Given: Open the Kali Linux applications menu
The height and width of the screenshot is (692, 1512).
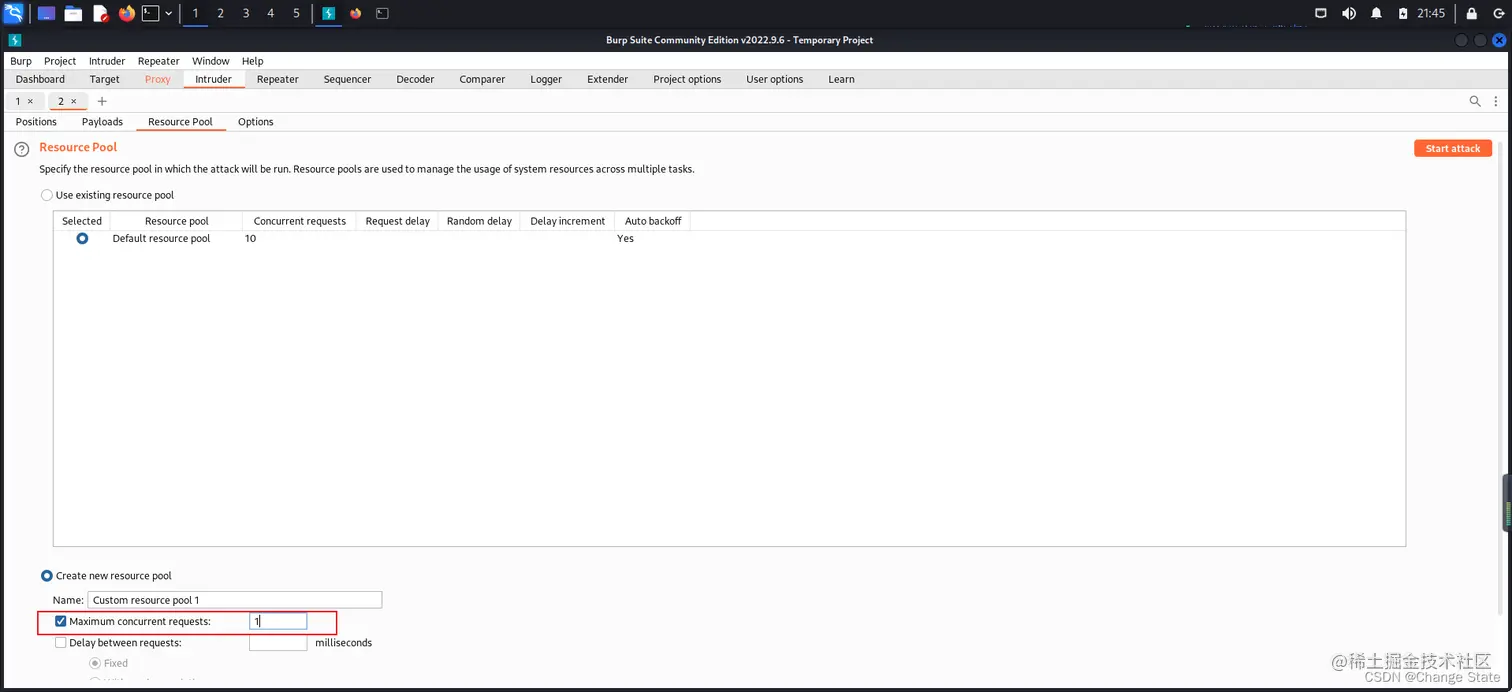Looking at the screenshot, I should pyautogui.click(x=13, y=13).
